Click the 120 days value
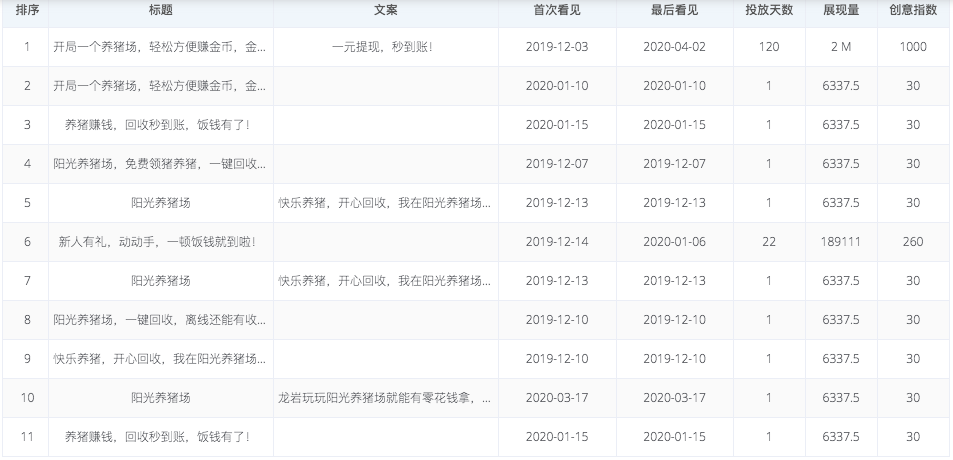Viewport: 953px width, 460px height. point(769,47)
